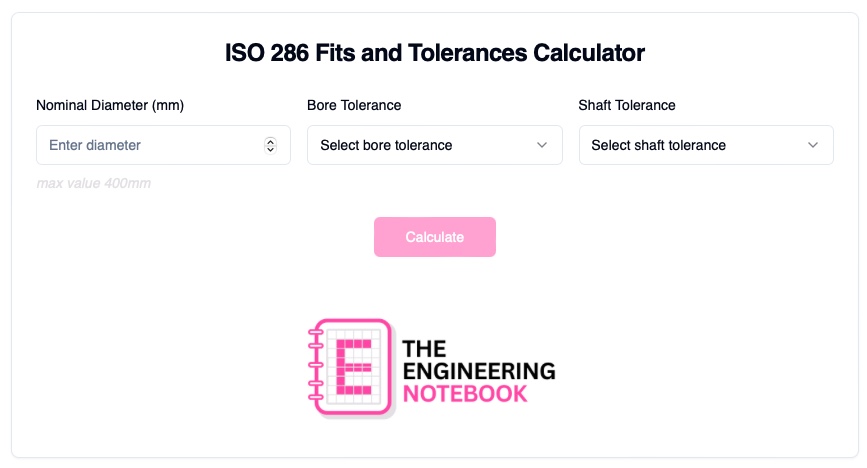
Task: Click the down arrow of the diameter spinner
Action: click(x=270, y=149)
